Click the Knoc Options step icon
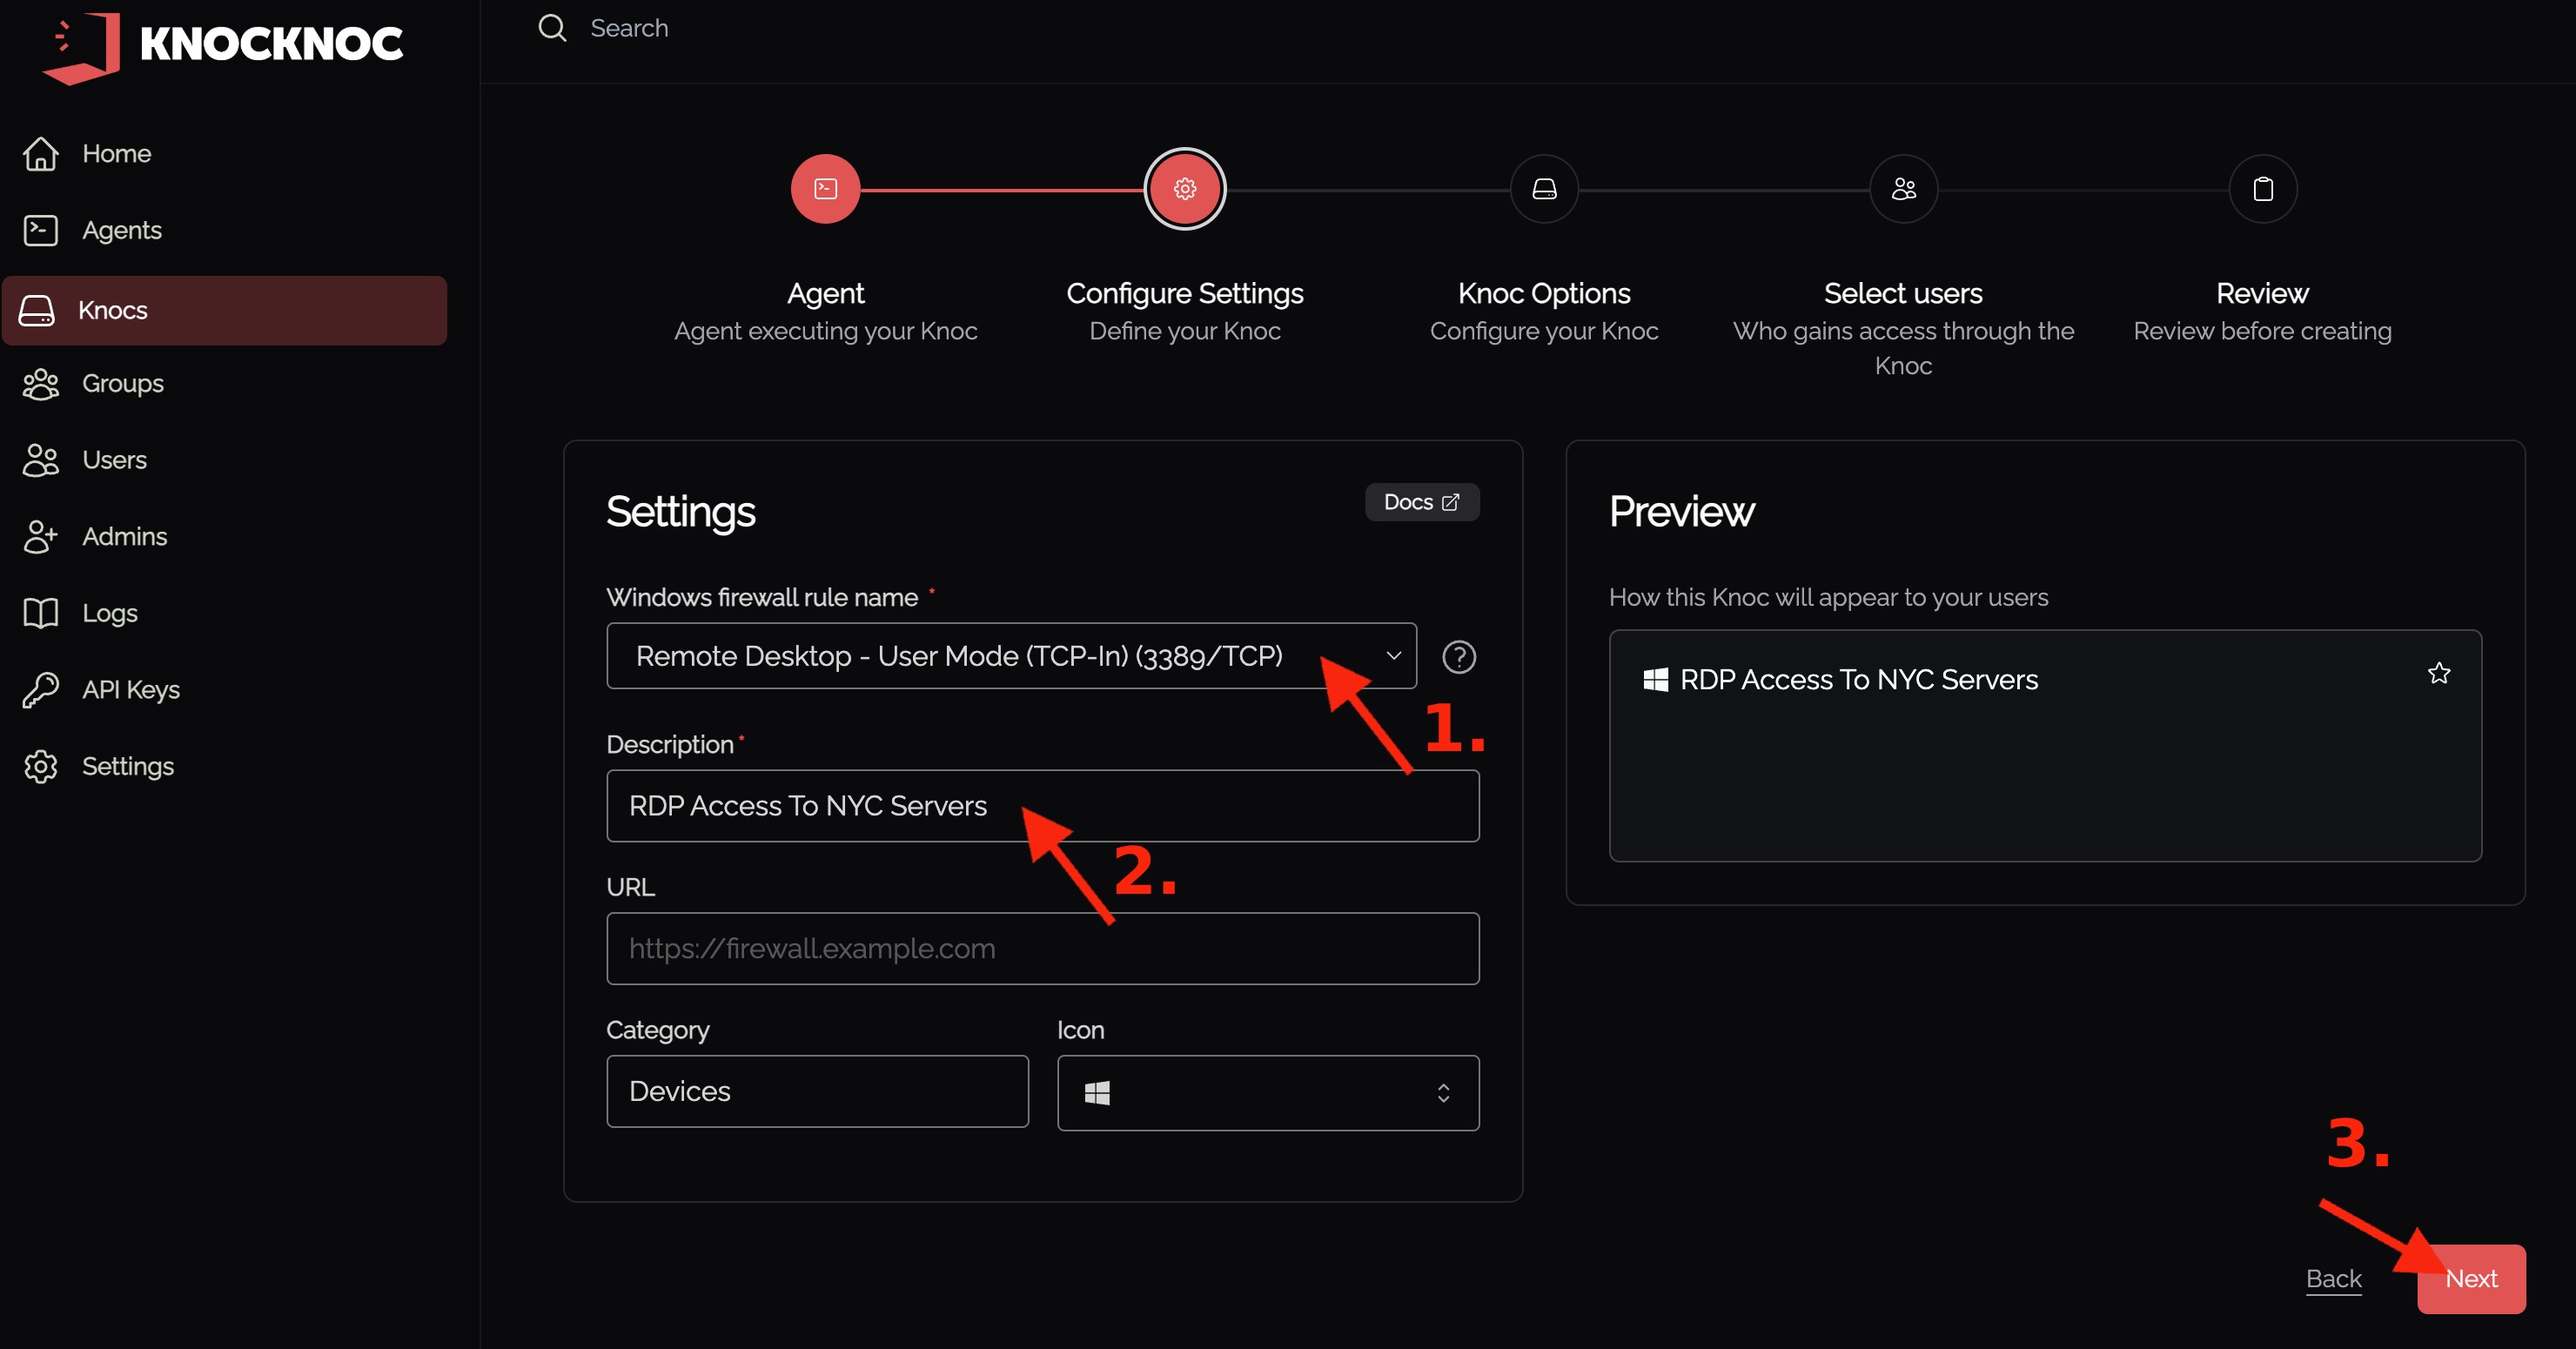This screenshot has width=2576, height=1349. 1543,189
